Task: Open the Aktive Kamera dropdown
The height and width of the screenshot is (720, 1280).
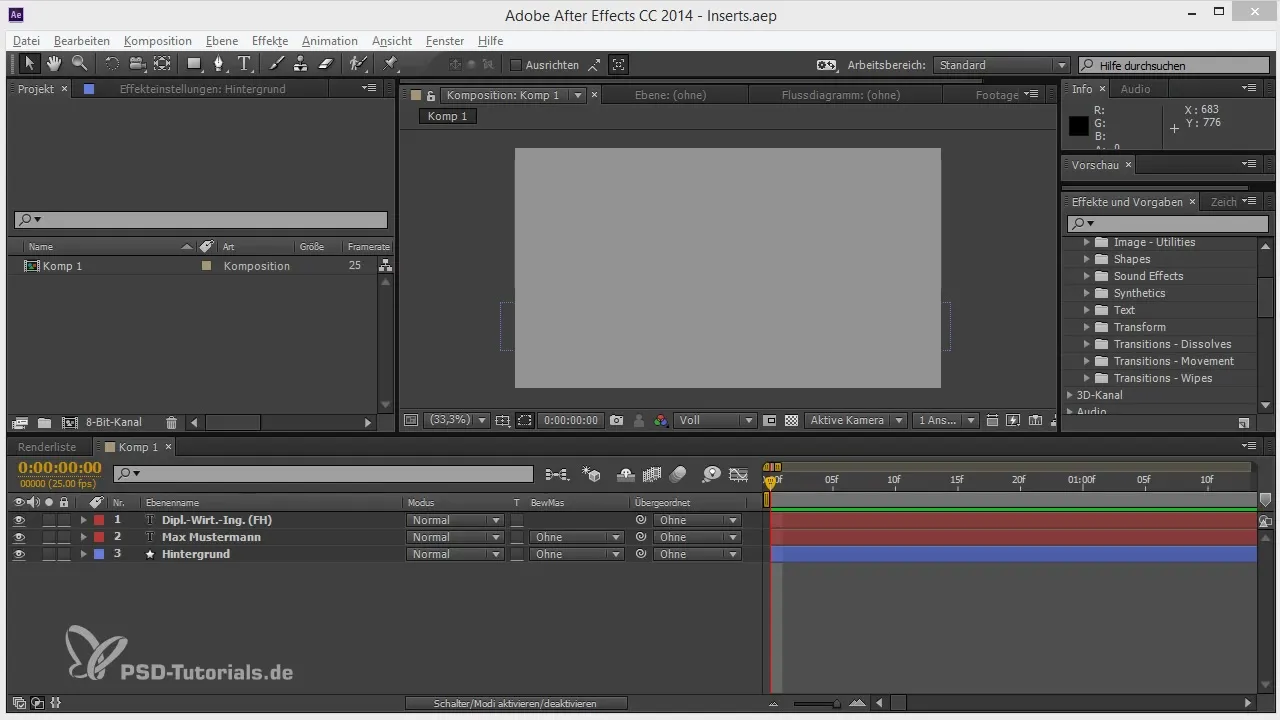Action: point(856,421)
